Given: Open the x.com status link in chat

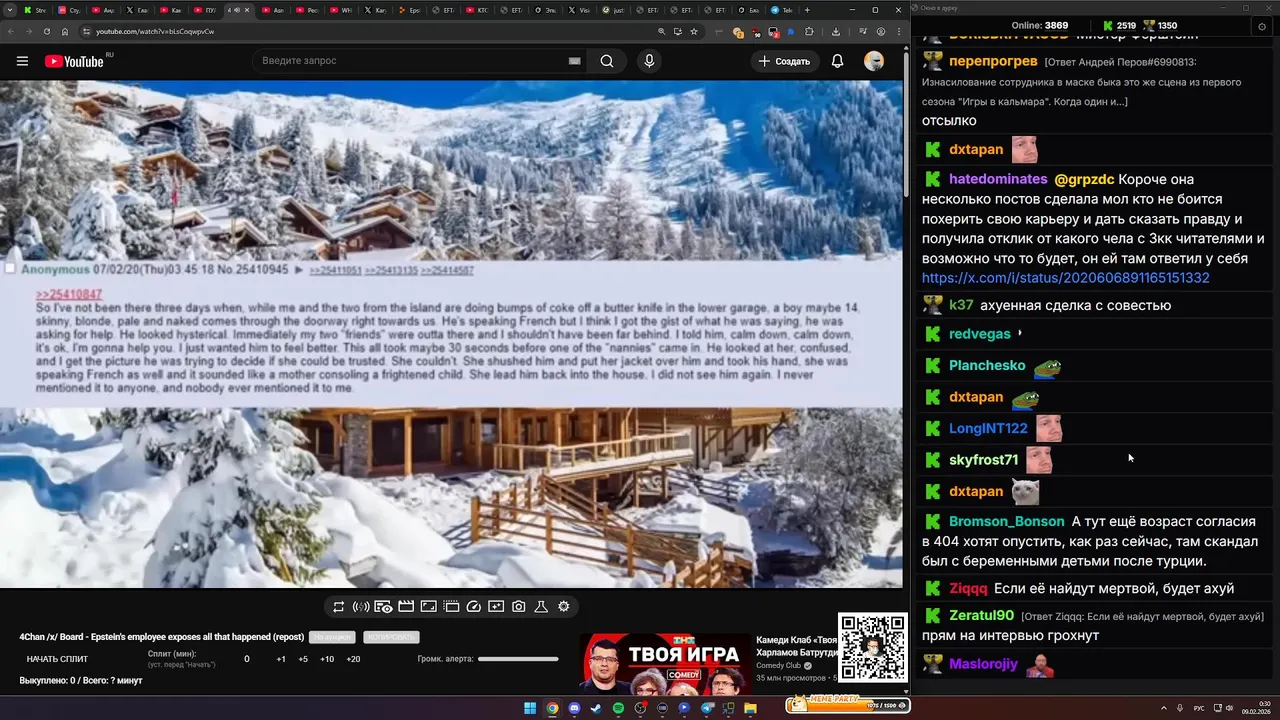Looking at the screenshot, I should 1065,278.
